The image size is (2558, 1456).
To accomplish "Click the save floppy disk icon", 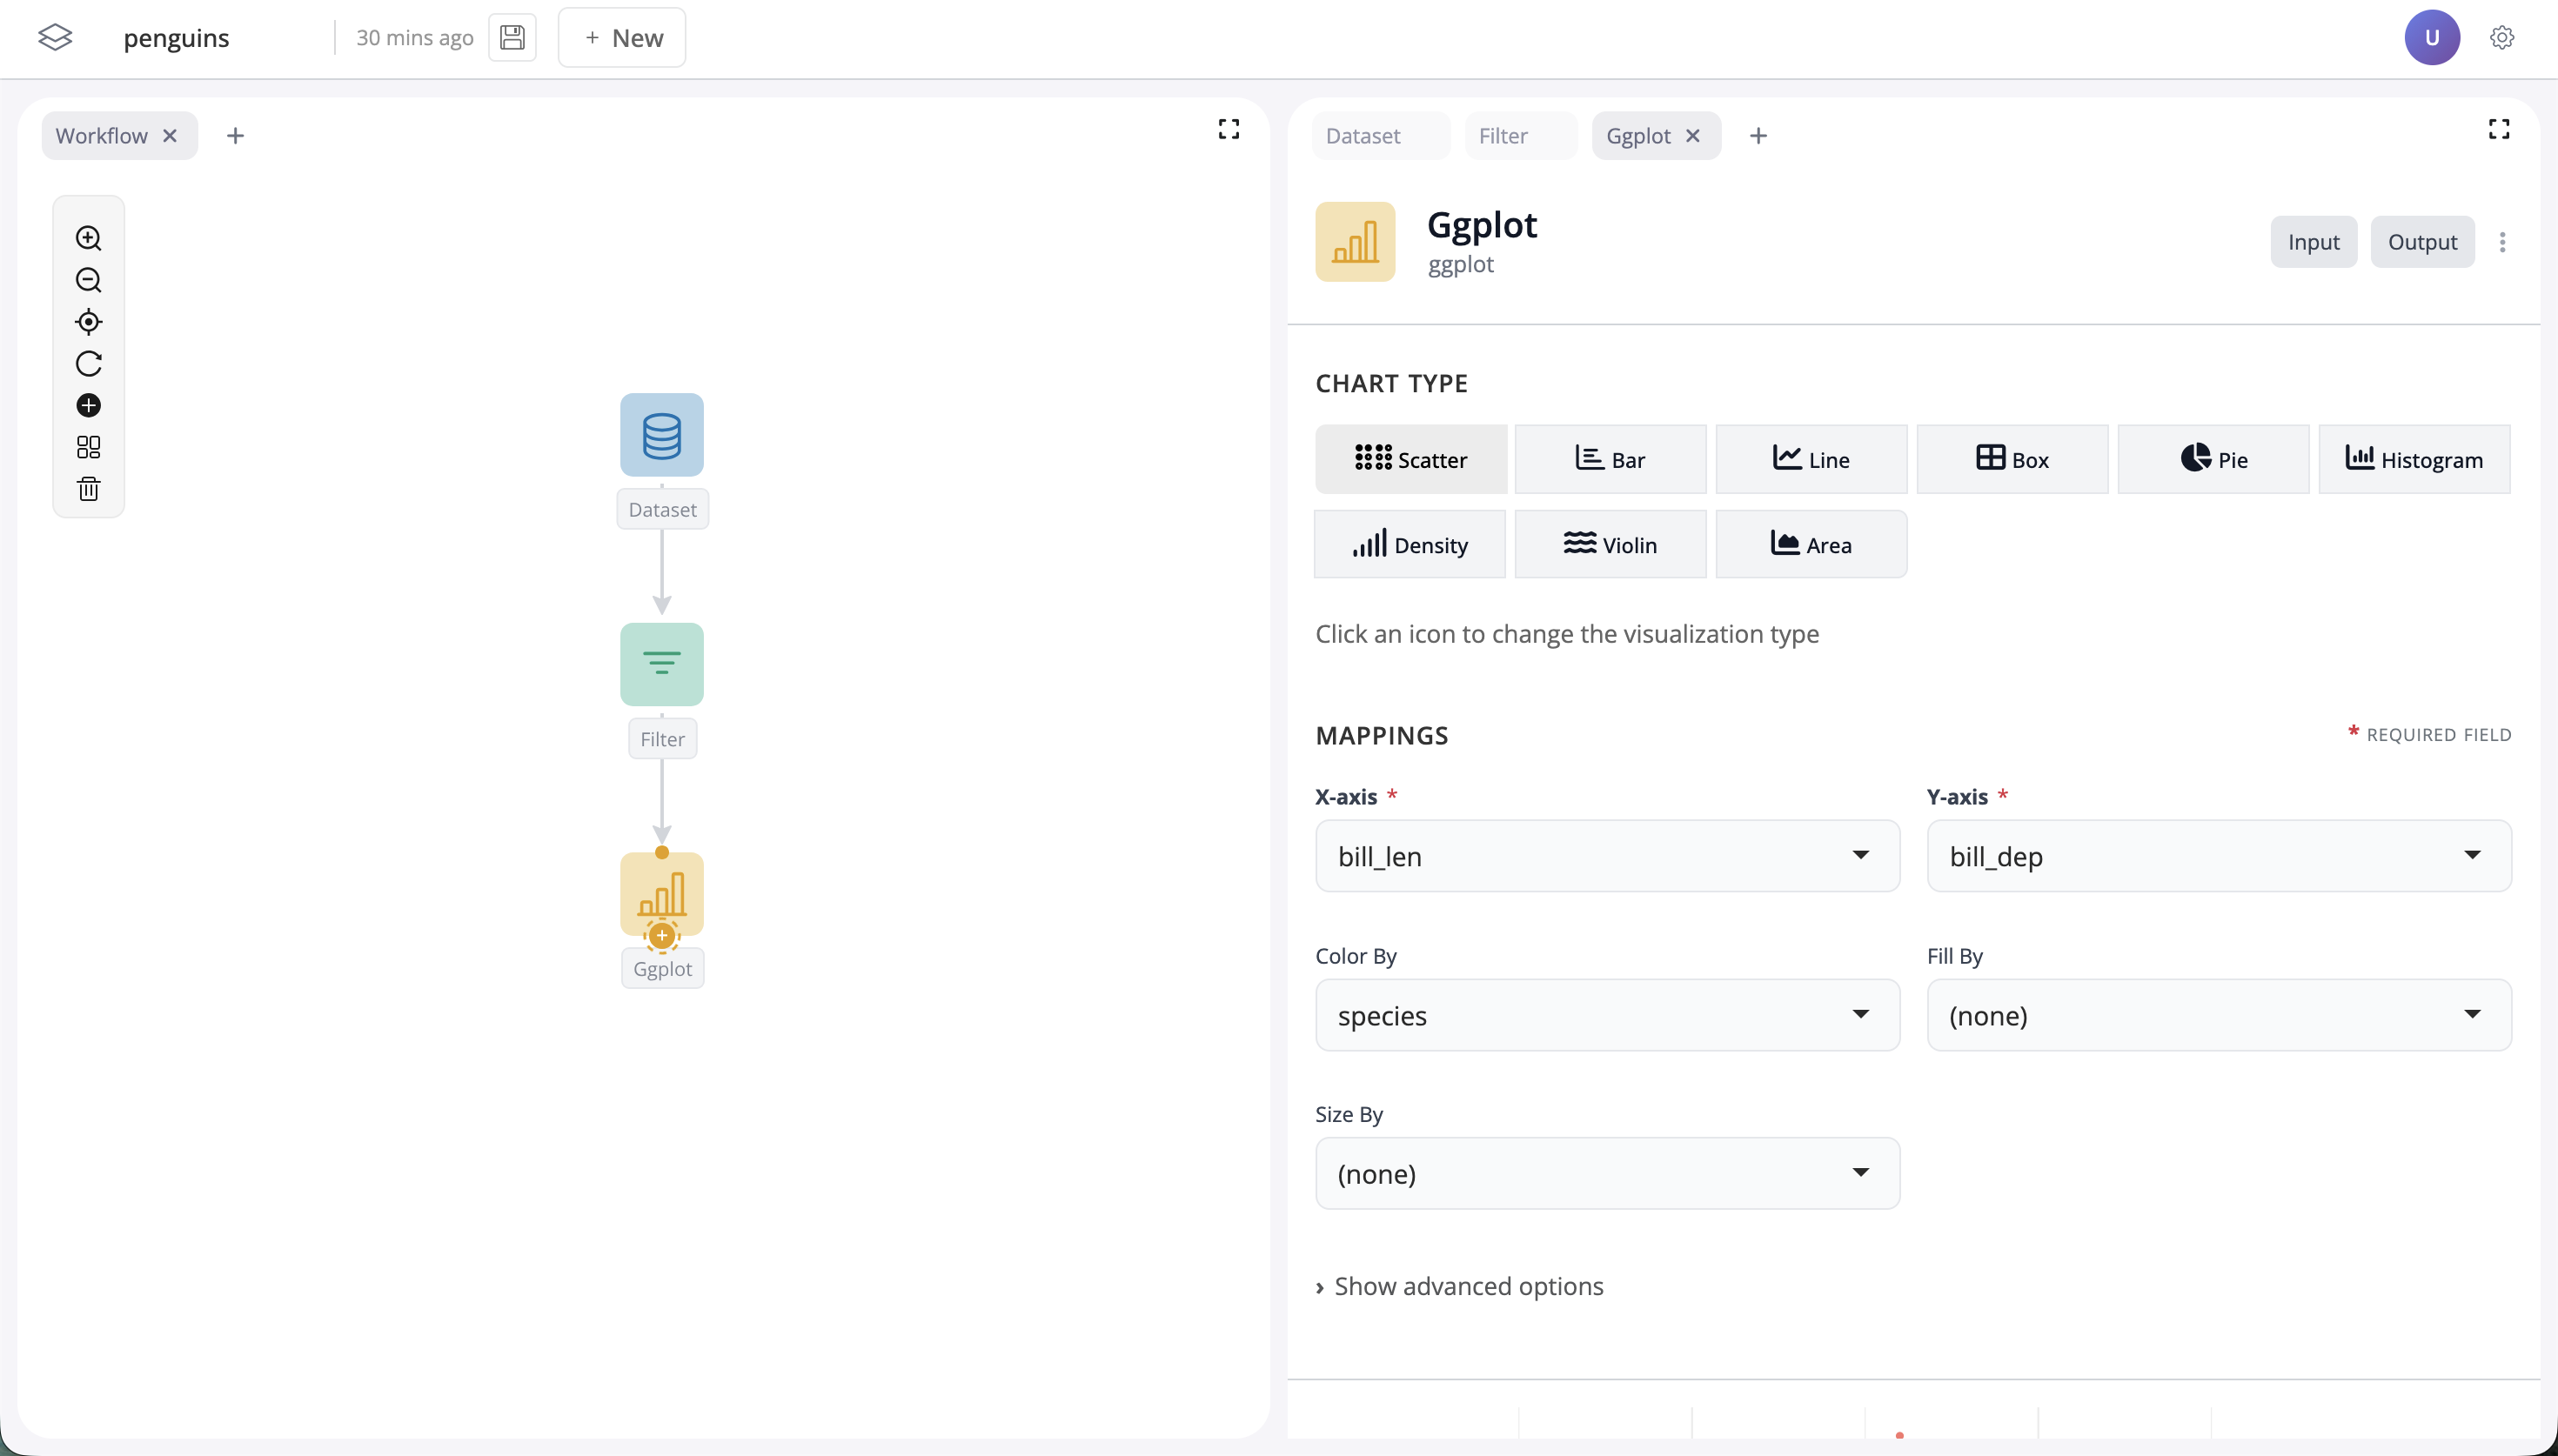I will pyautogui.click(x=512, y=38).
